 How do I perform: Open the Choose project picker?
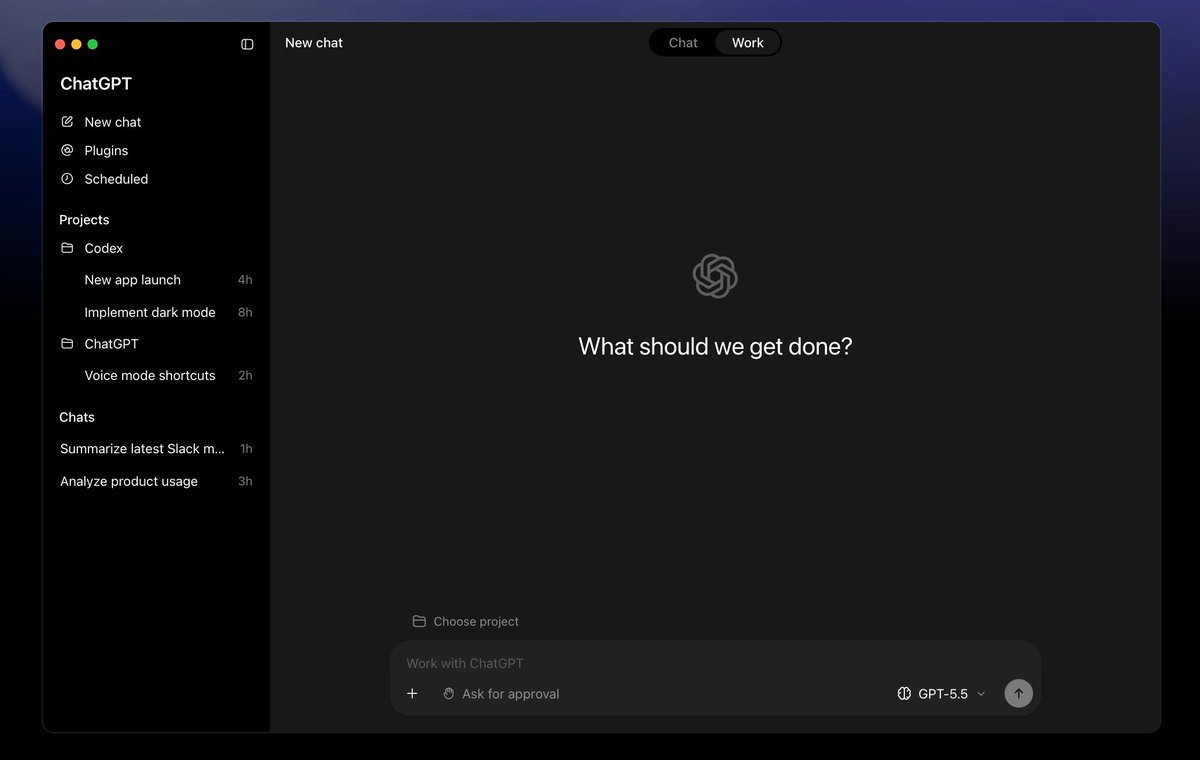pos(466,621)
